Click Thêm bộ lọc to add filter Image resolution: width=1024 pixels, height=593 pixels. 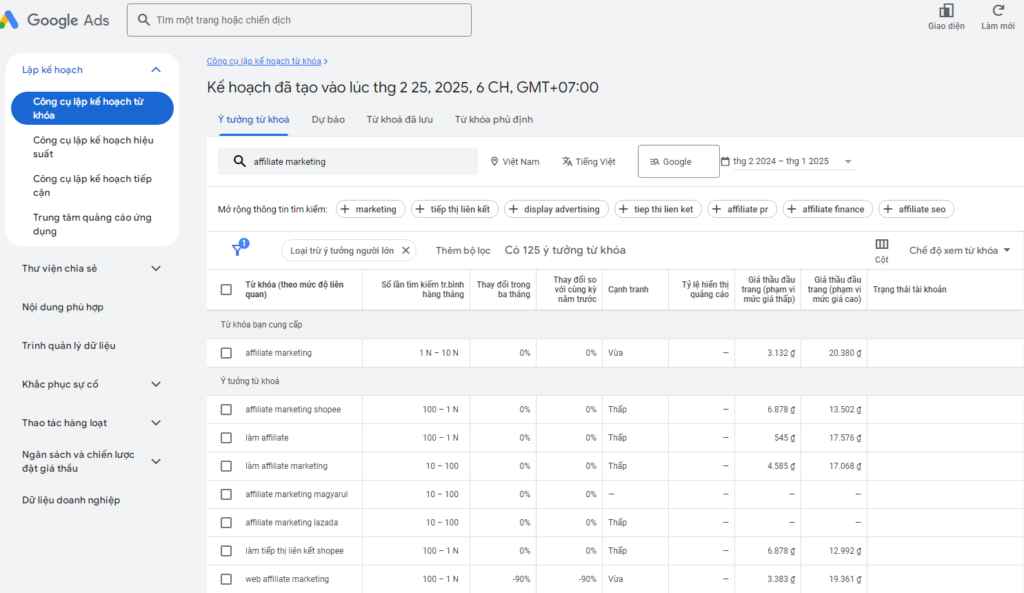coord(463,250)
